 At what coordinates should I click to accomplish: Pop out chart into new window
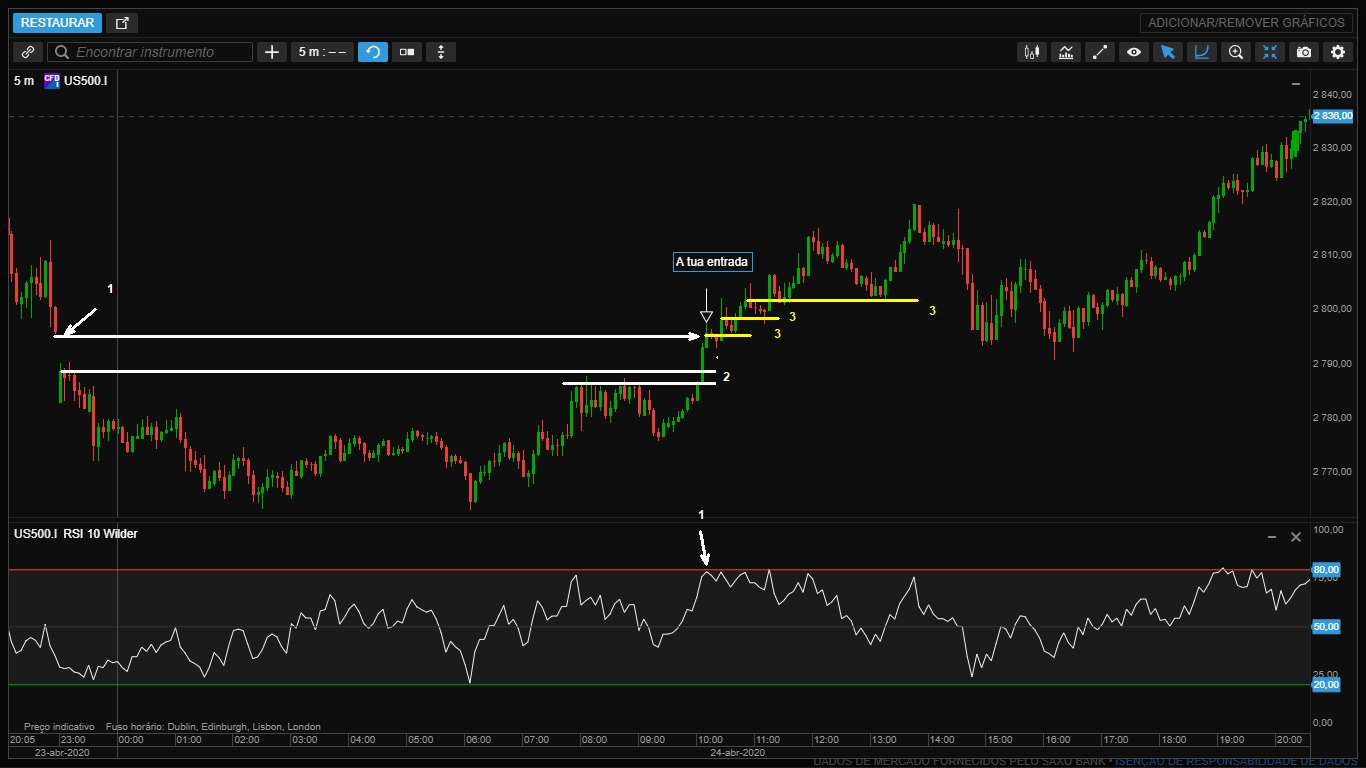click(122, 23)
